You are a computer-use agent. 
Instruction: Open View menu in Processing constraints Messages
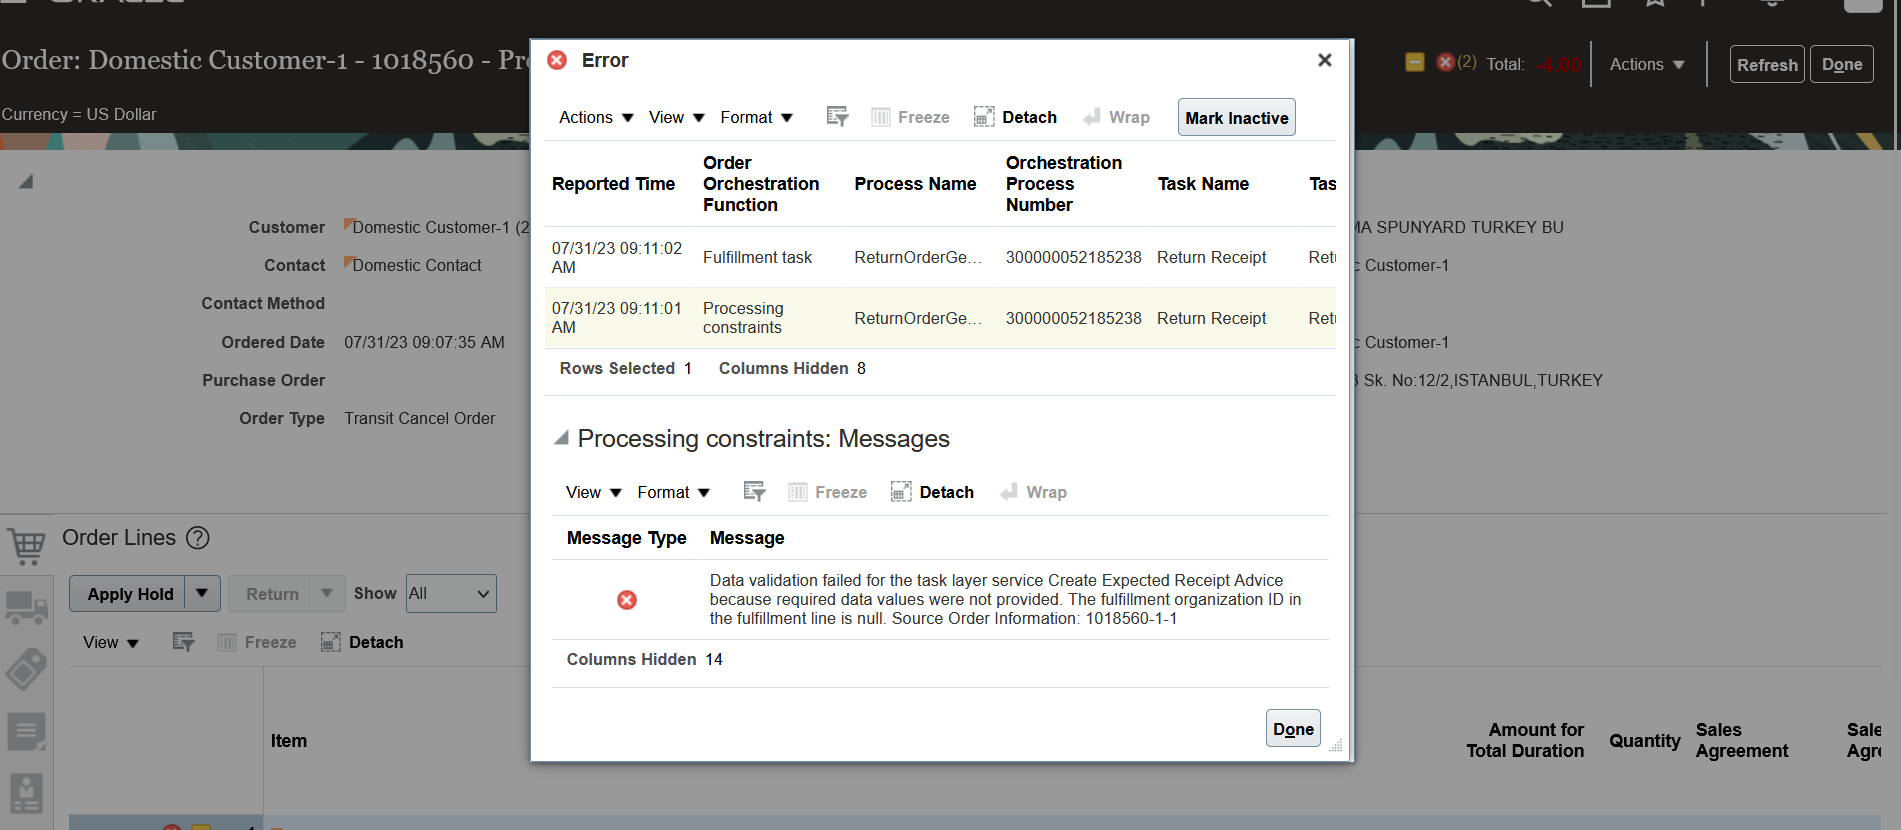[594, 492]
